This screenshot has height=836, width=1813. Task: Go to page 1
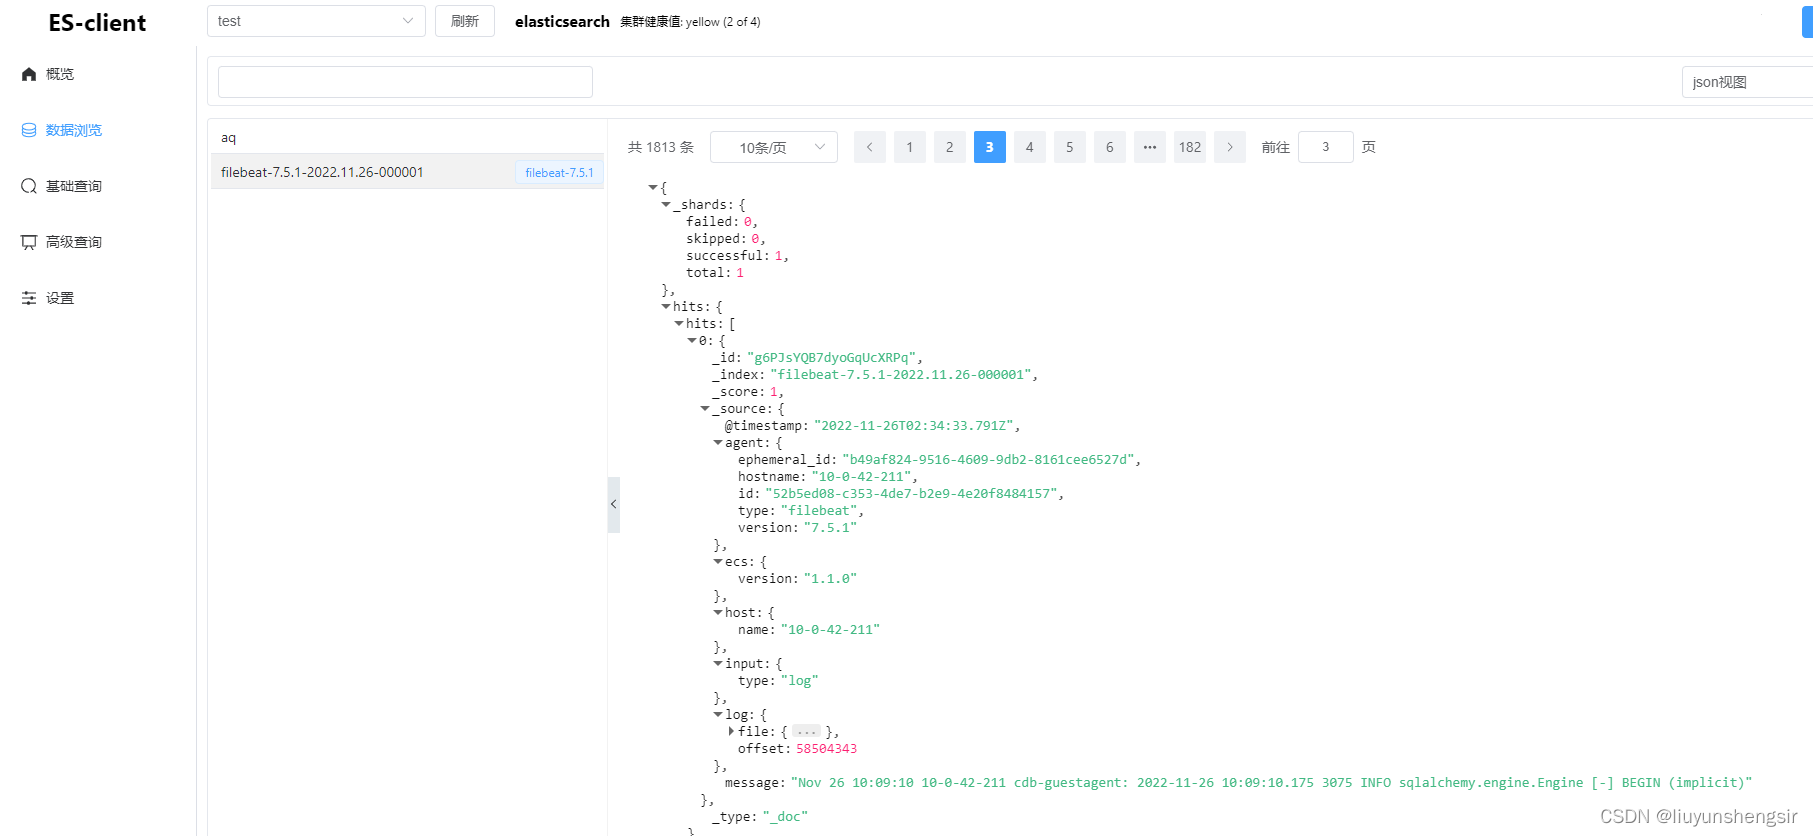(x=910, y=147)
